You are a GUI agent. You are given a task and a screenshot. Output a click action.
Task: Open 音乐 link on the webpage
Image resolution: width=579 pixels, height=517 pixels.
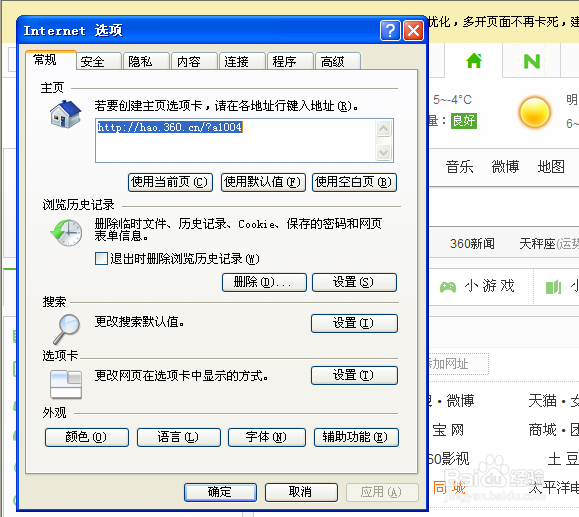point(459,167)
